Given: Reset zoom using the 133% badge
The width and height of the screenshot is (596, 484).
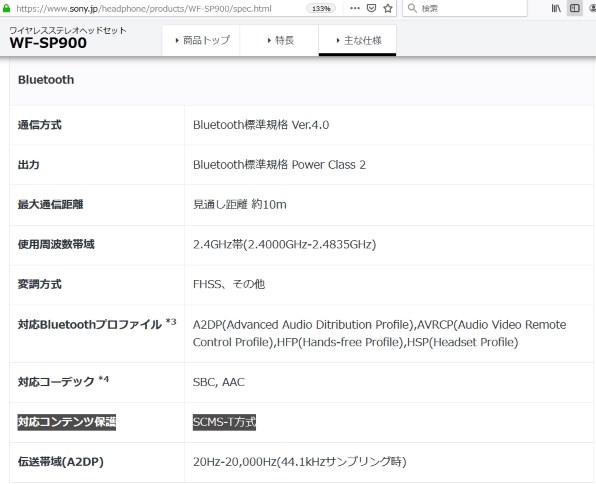Looking at the screenshot, I should point(321,8).
